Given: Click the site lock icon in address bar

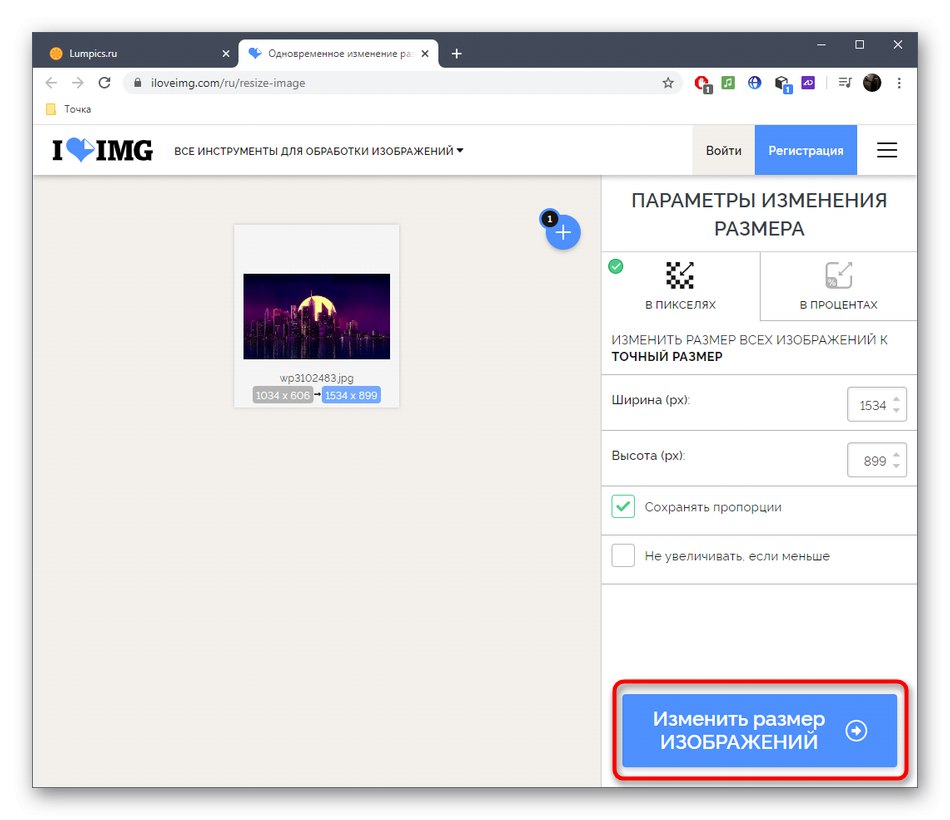Looking at the screenshot, I should tap(138, 83).
